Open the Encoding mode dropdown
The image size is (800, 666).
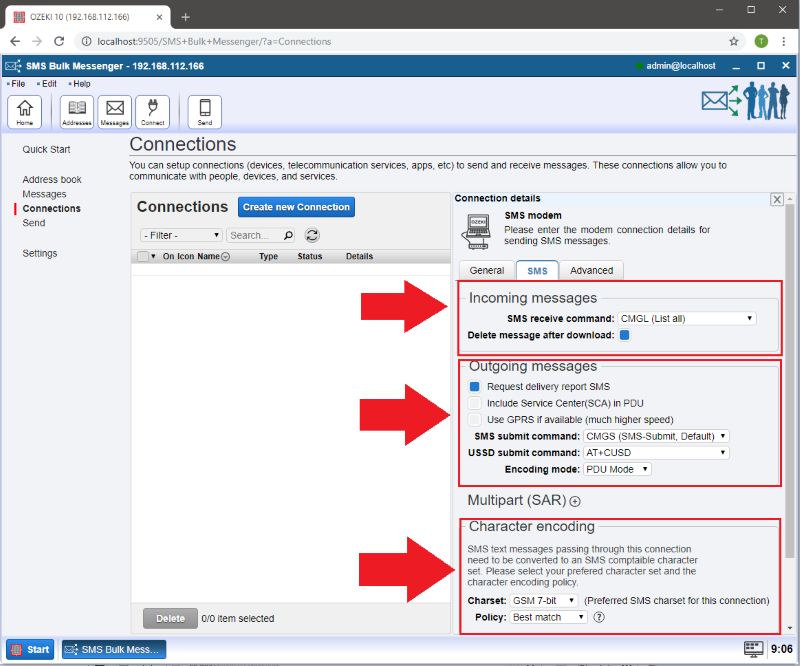[x=617, y=469]
